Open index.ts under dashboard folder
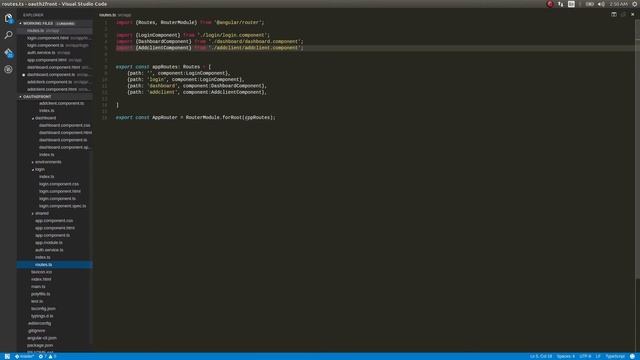640x360 pixels. tap(47, 155)
